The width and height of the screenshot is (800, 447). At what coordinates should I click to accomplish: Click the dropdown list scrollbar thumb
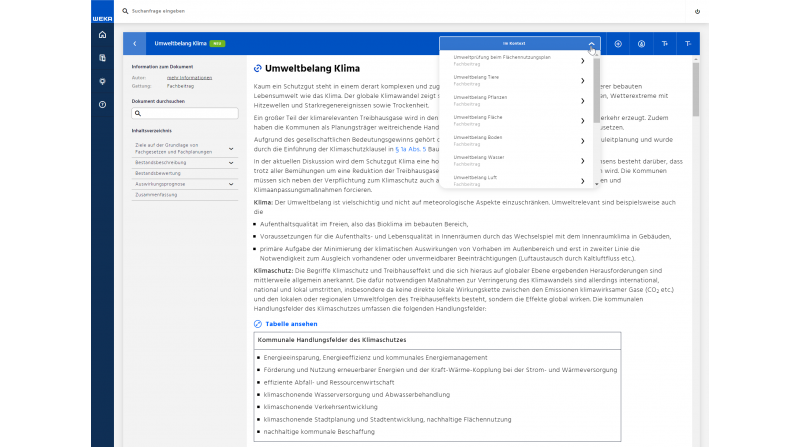[596, 90]
